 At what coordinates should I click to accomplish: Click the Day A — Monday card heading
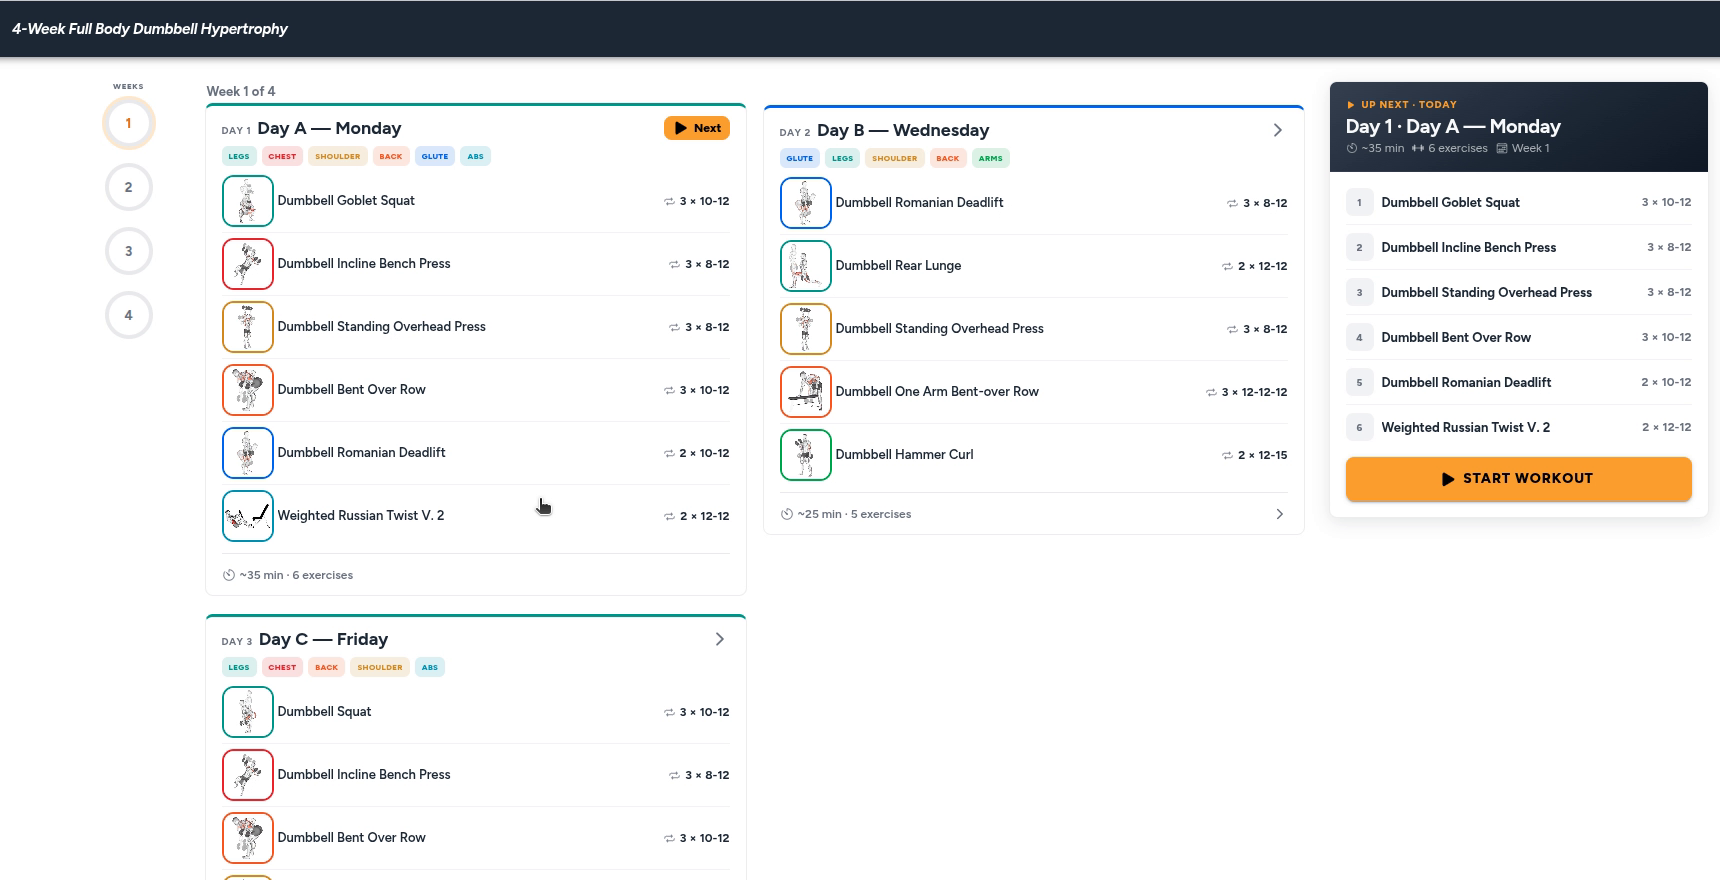pos(329,128)
